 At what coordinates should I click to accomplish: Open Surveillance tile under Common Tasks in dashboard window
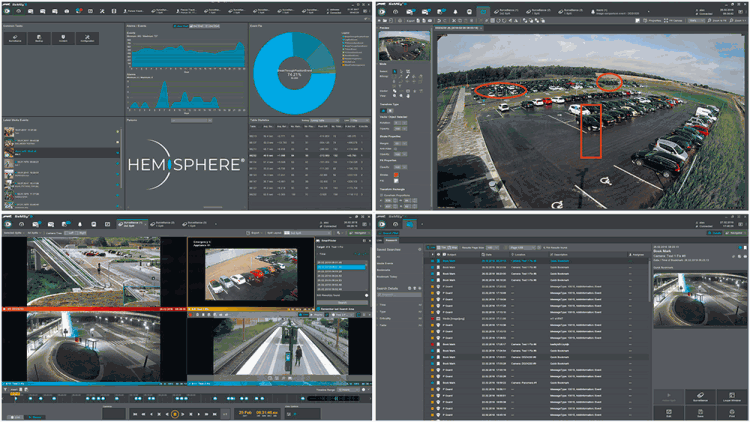15,38
